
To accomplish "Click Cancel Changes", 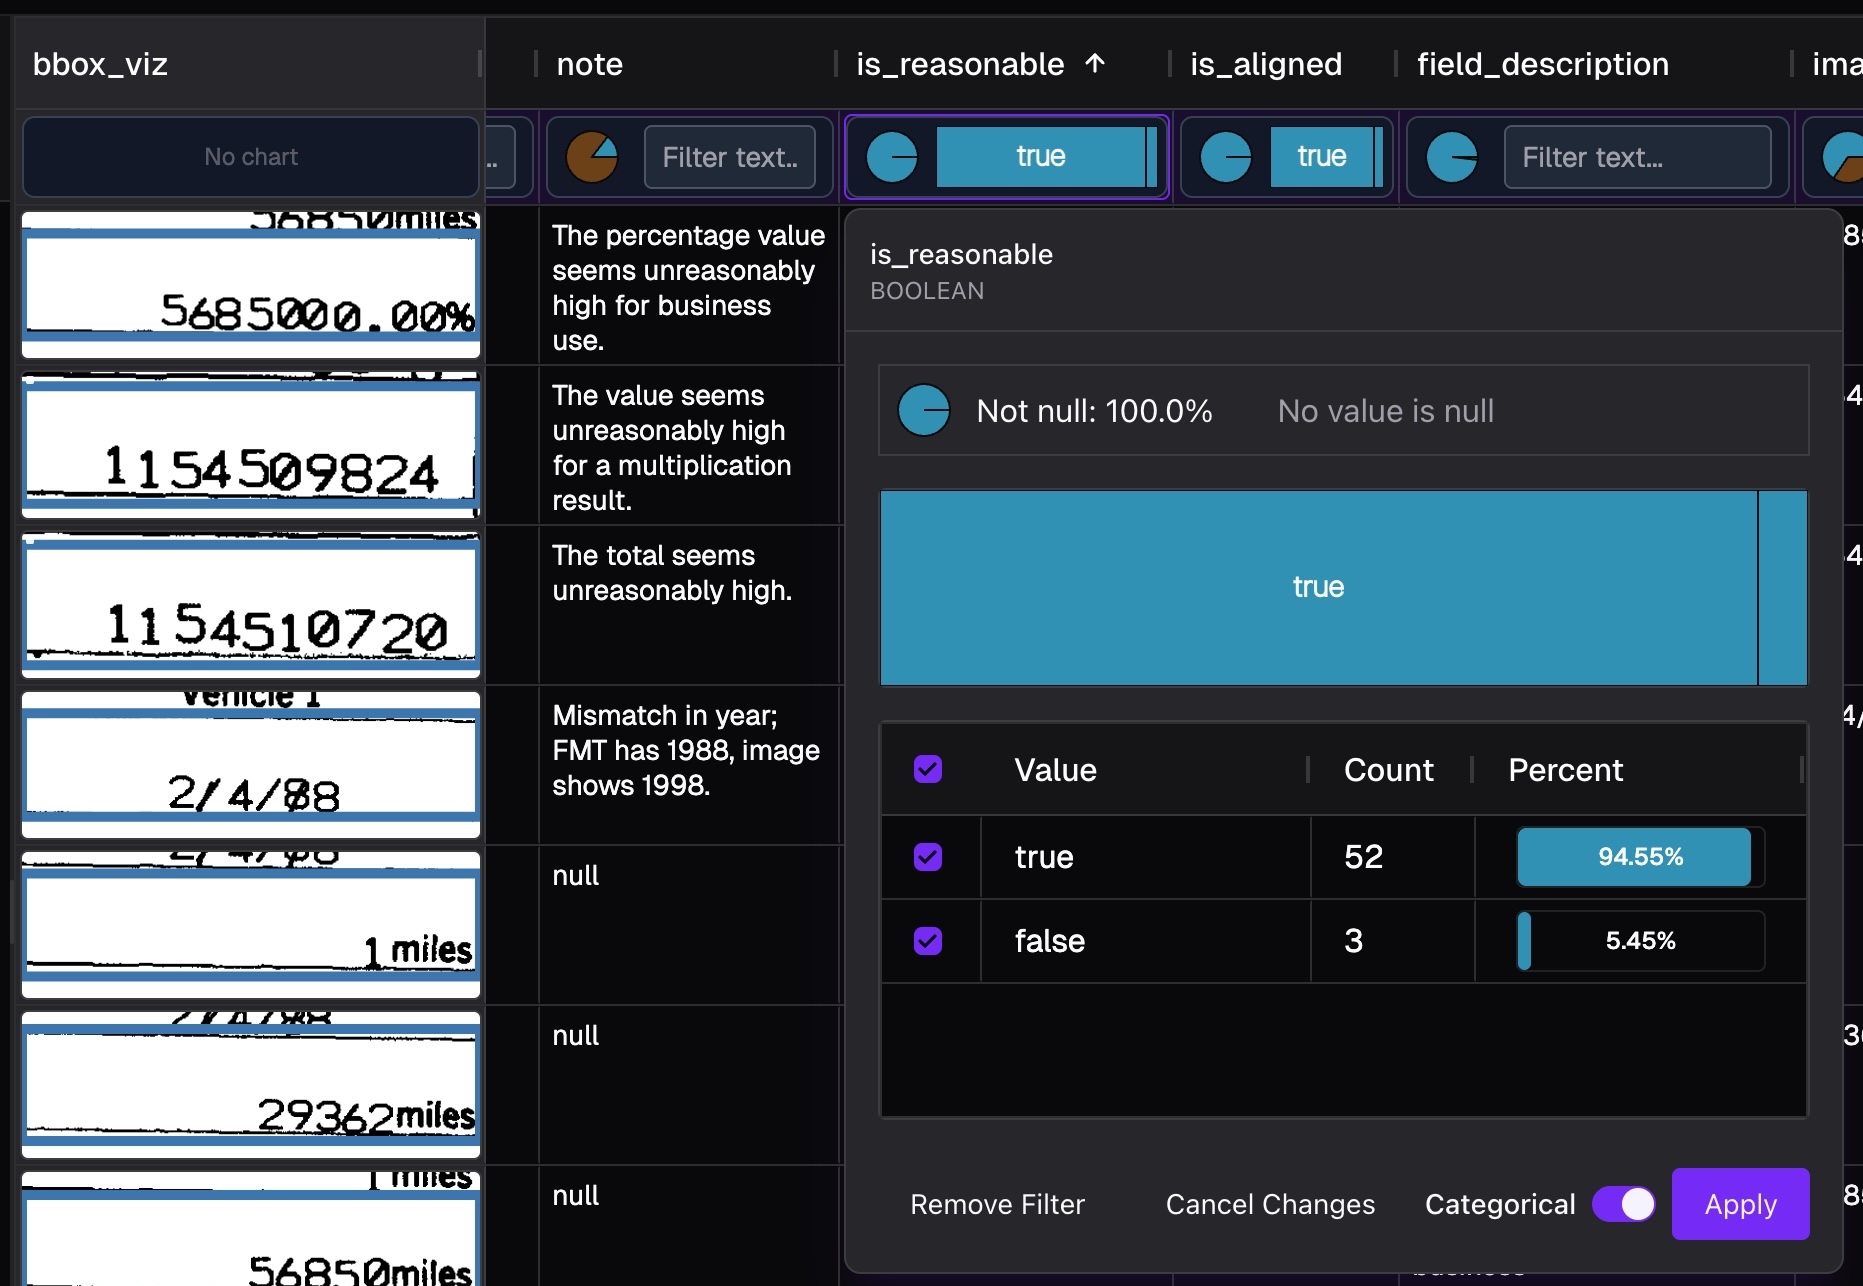I will pos(1270,1204).
